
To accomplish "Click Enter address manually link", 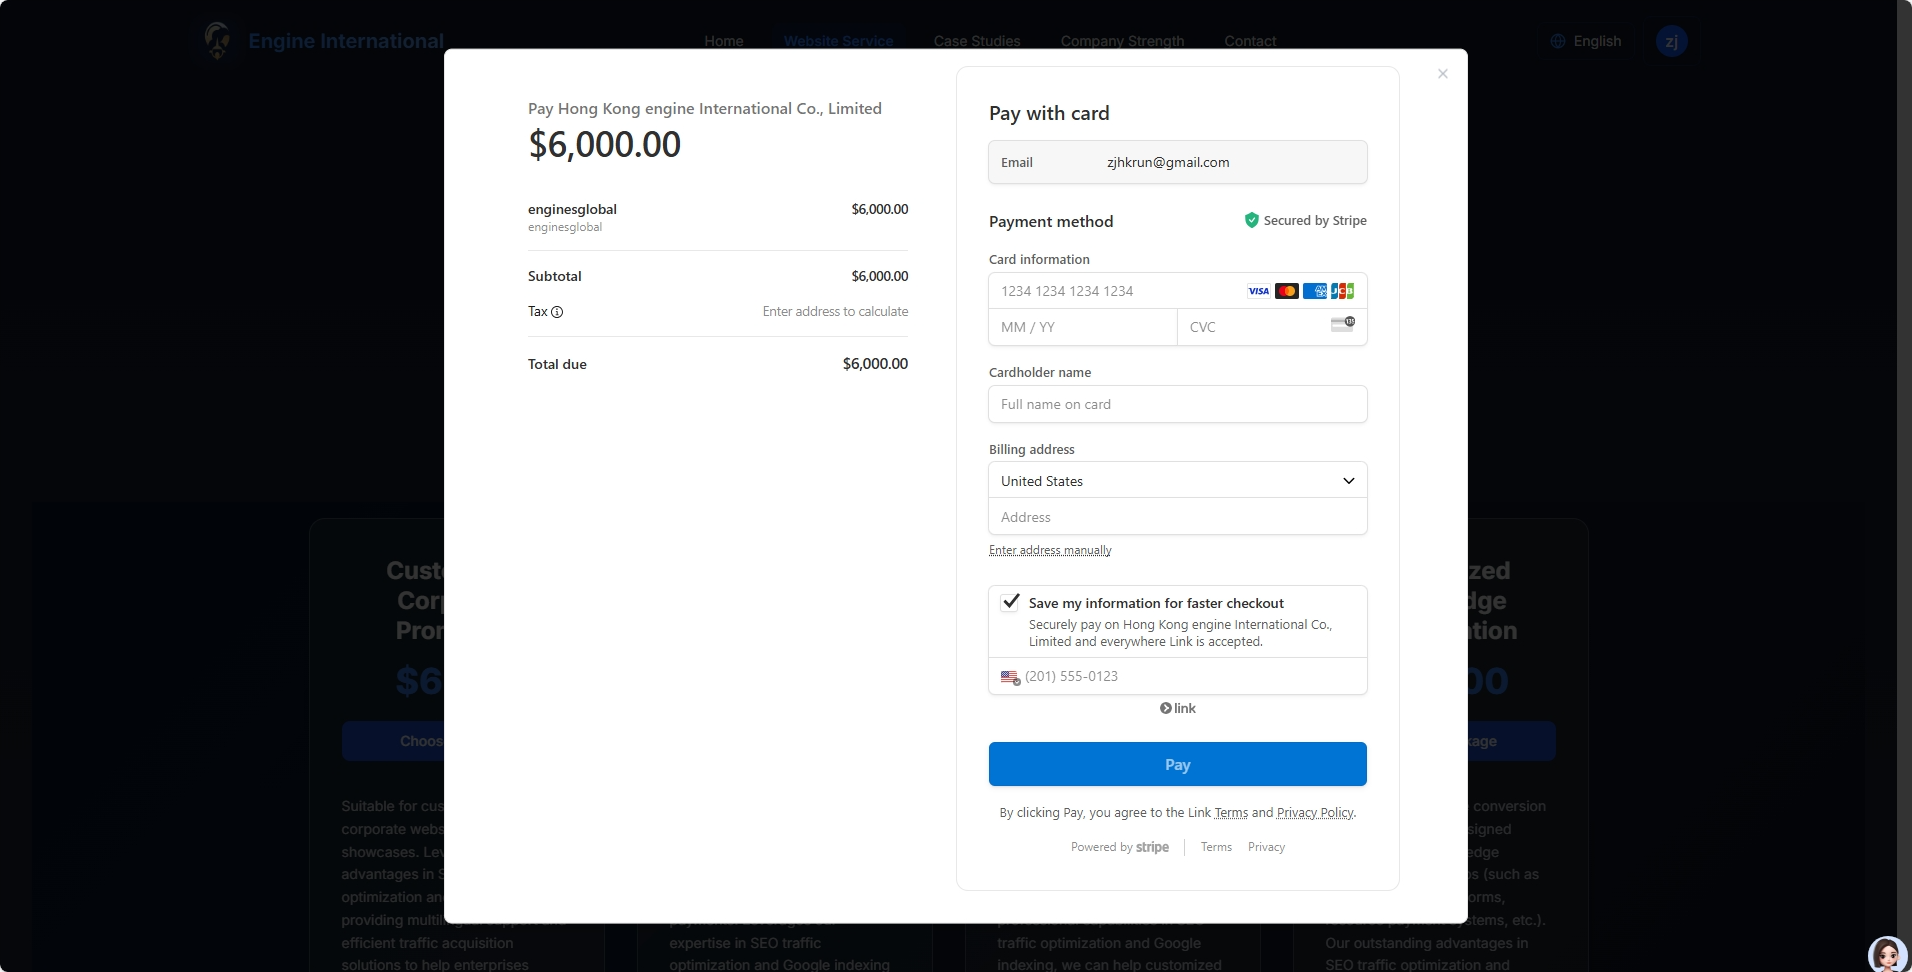I will pyautogui.click(x=1050, y=550).
